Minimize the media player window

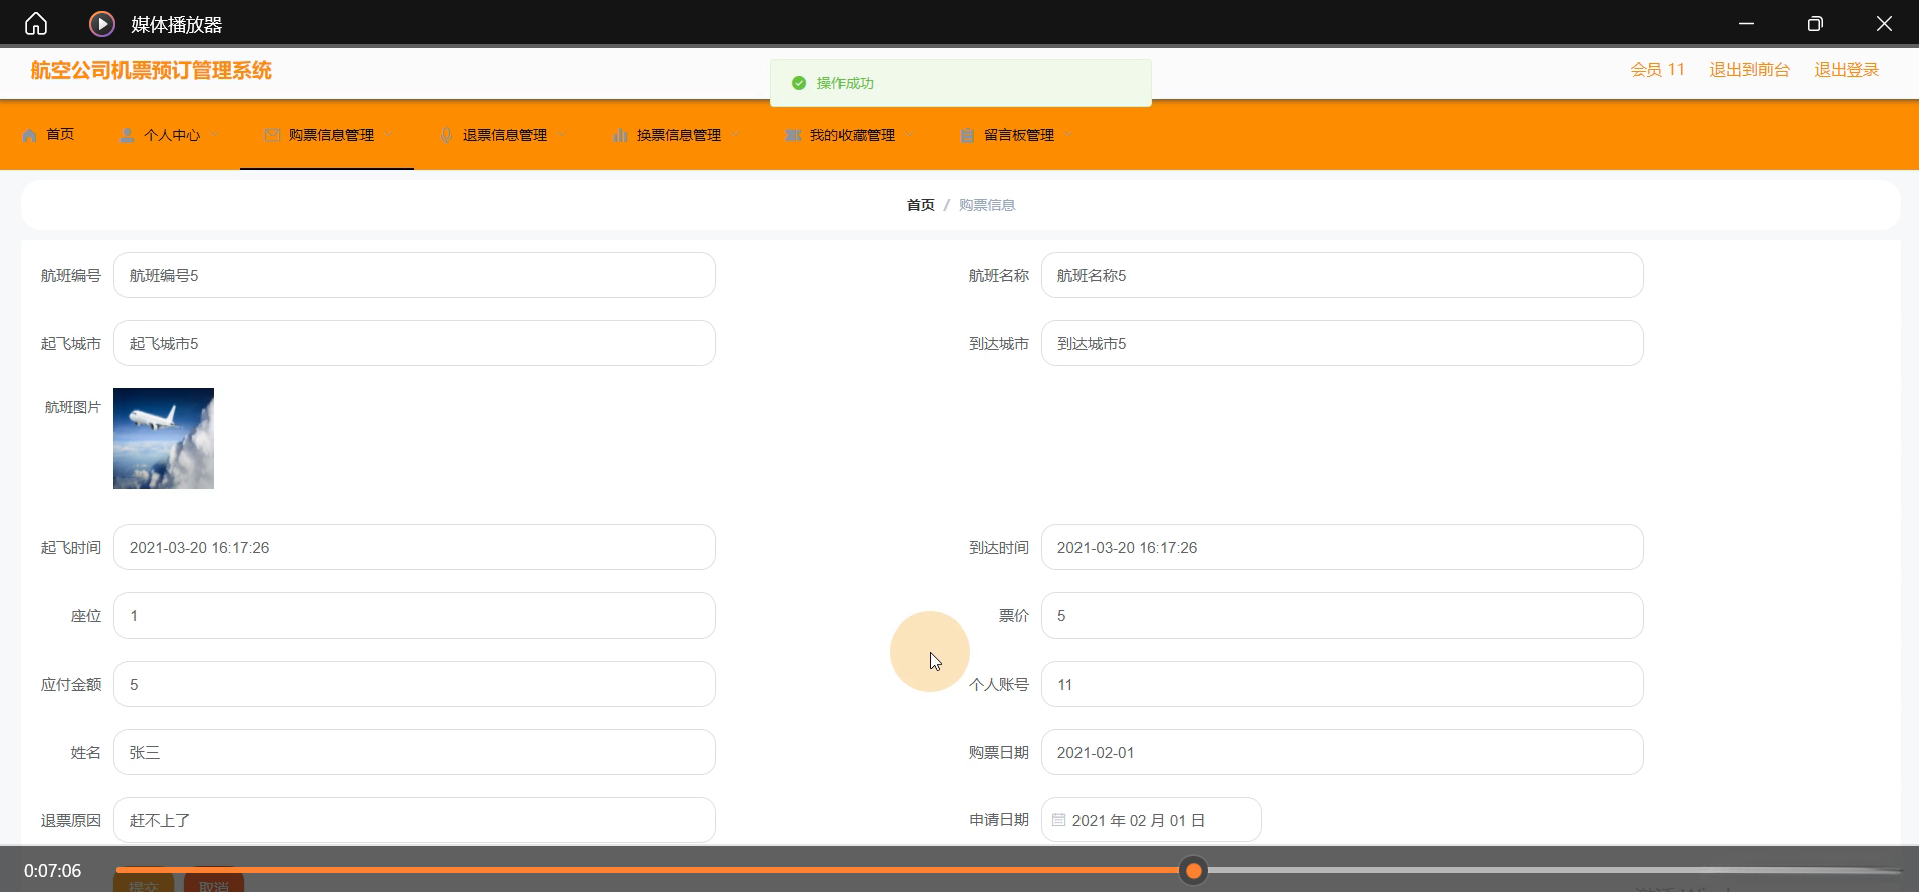coord(1746,23)
